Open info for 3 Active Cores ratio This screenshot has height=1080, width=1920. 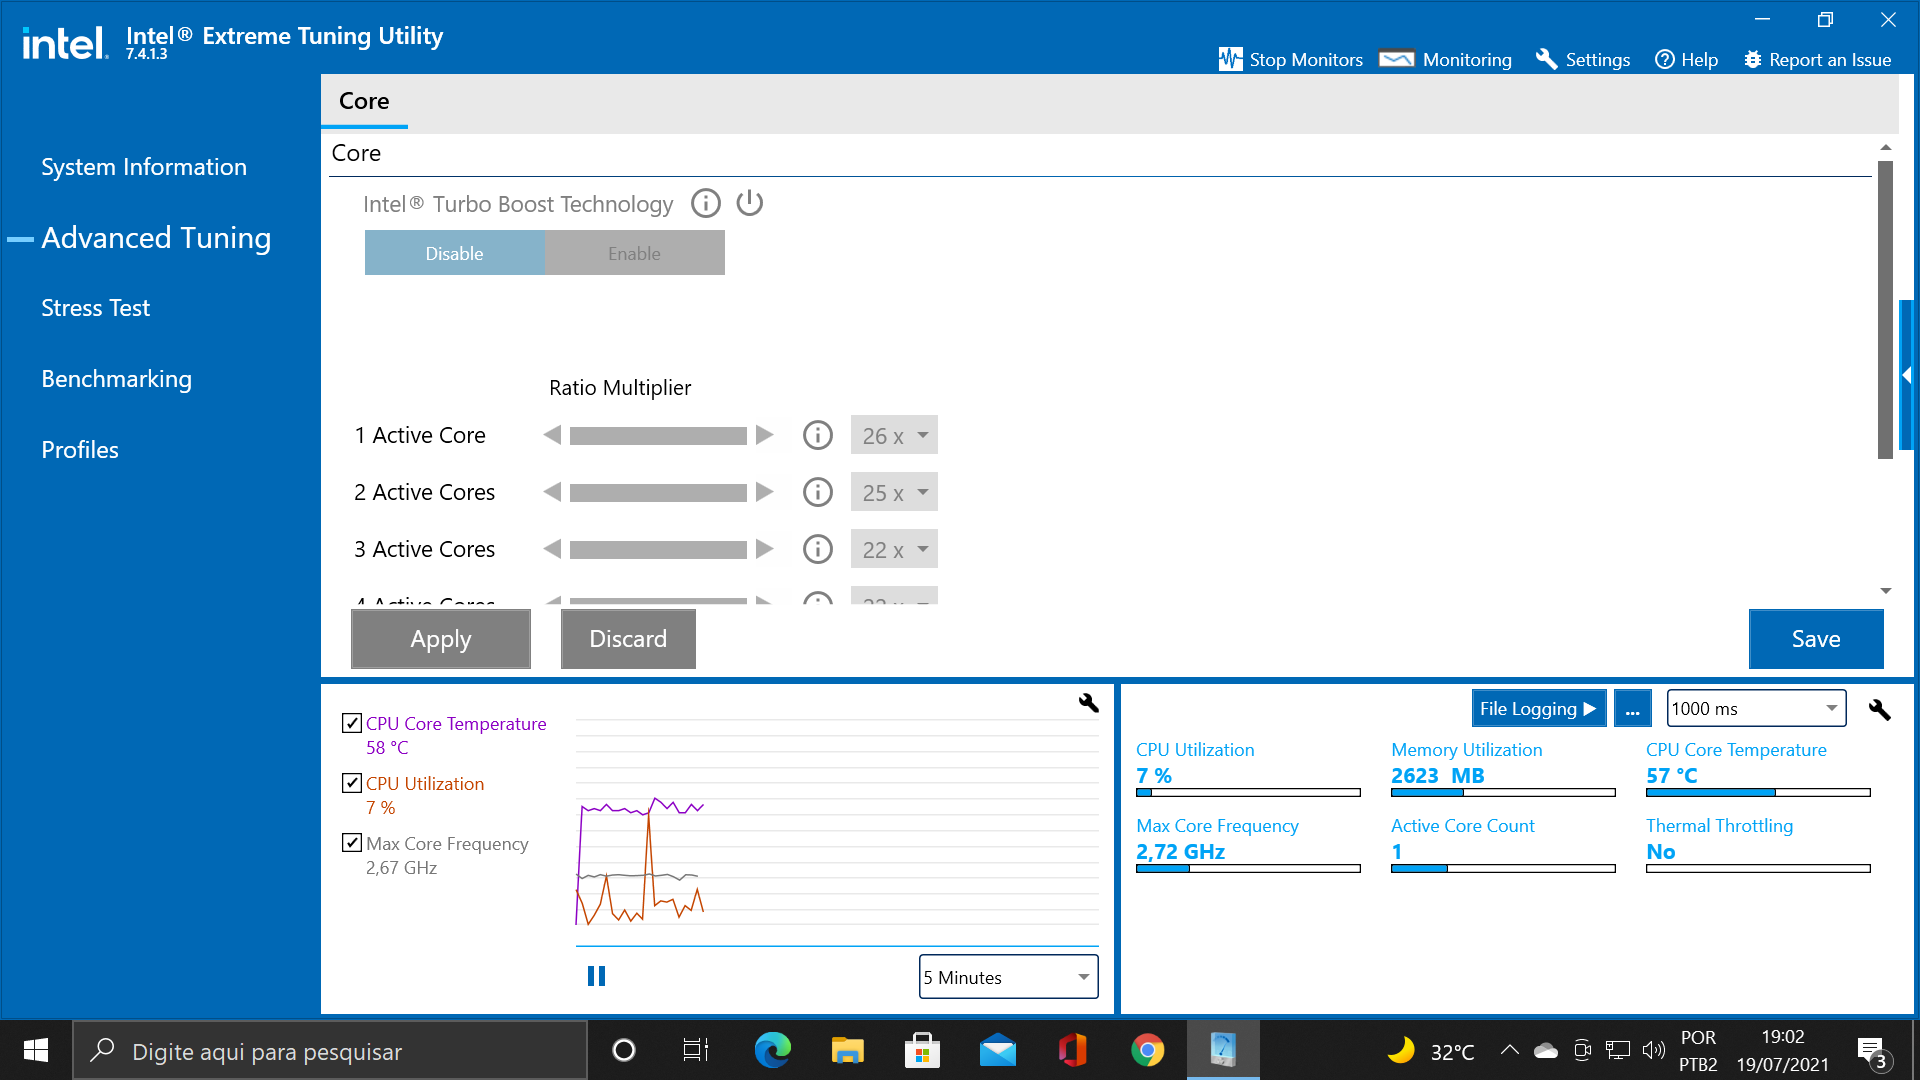point(818,549)
